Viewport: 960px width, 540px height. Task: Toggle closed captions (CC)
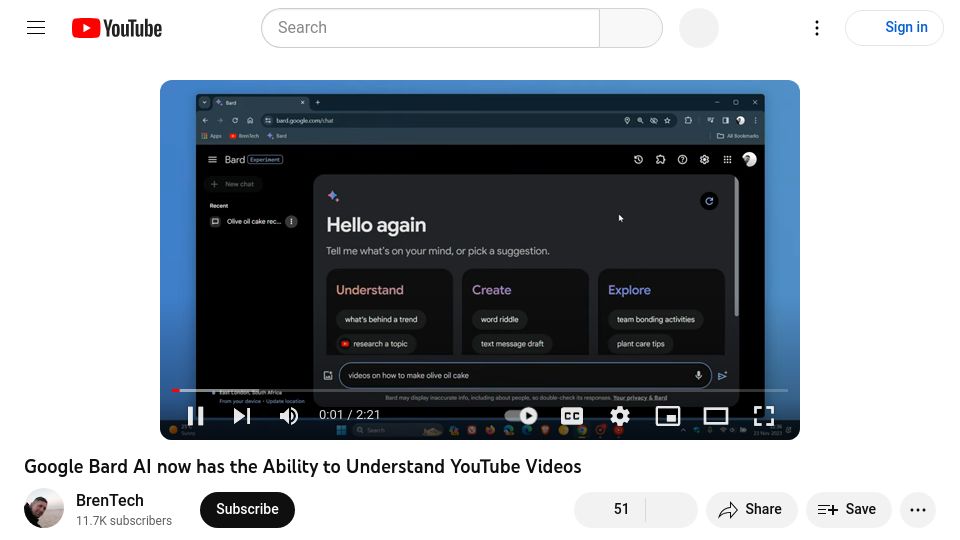[571, 416]
